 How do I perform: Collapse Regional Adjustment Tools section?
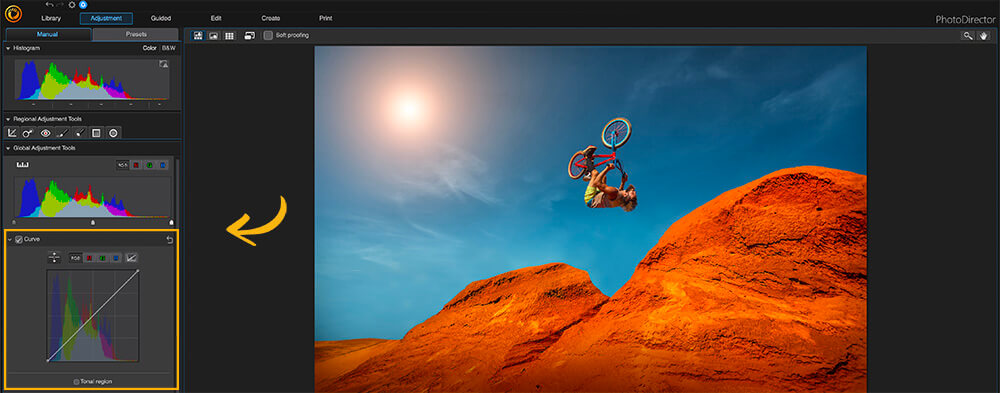(8, 119)
